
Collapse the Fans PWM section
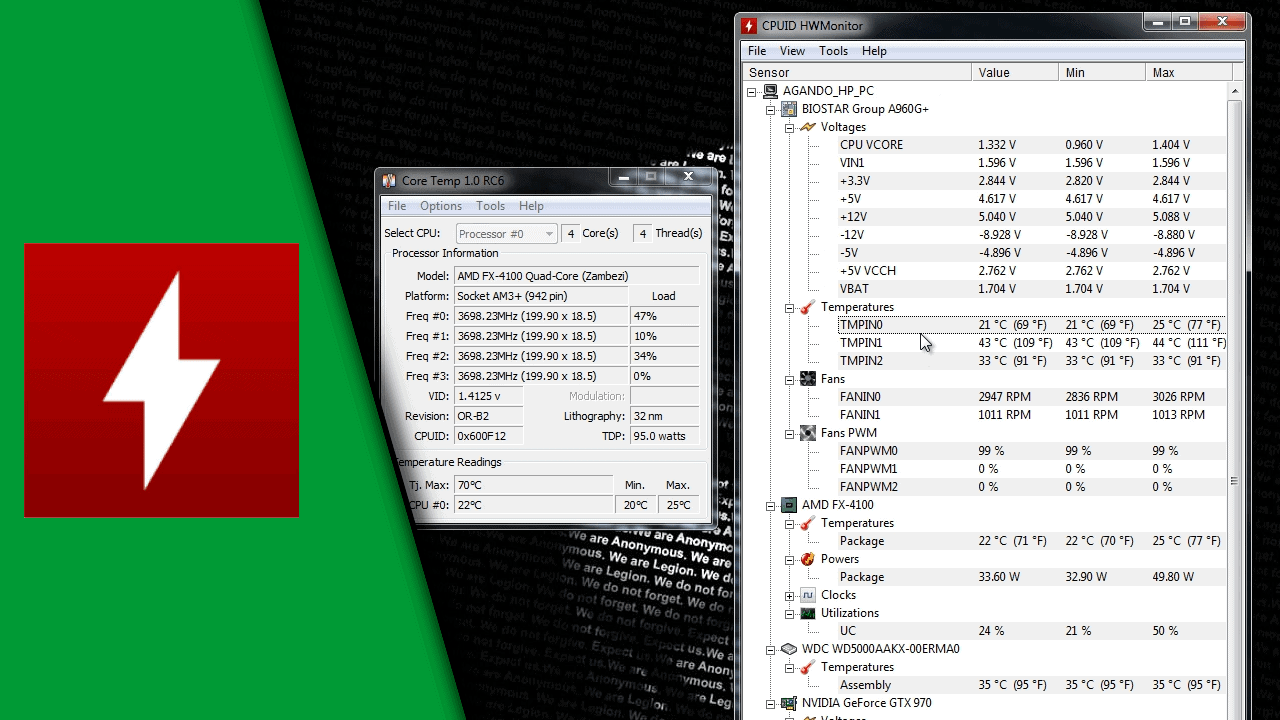coord(790,433)
